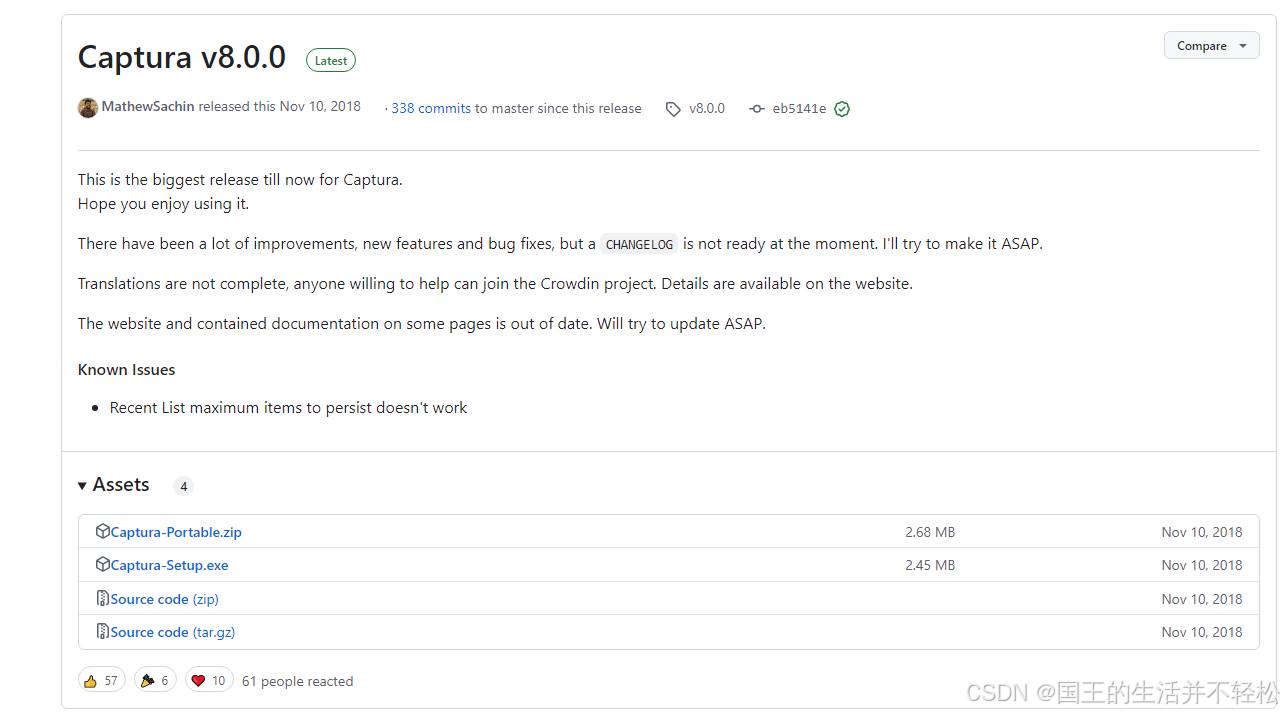
Task: Click the 2.45 MB file size
Action: (x=930, y=565)
